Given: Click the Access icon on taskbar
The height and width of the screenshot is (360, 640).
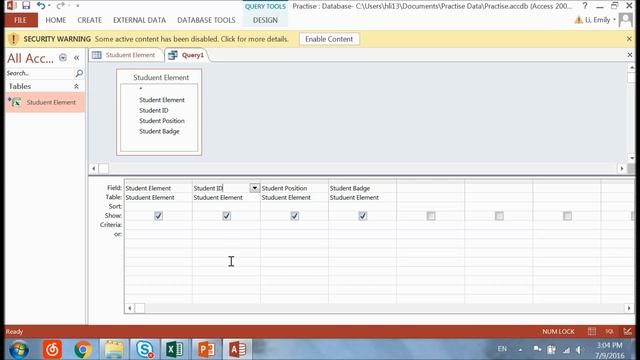Looking at the screenshot, I should 238,349.
